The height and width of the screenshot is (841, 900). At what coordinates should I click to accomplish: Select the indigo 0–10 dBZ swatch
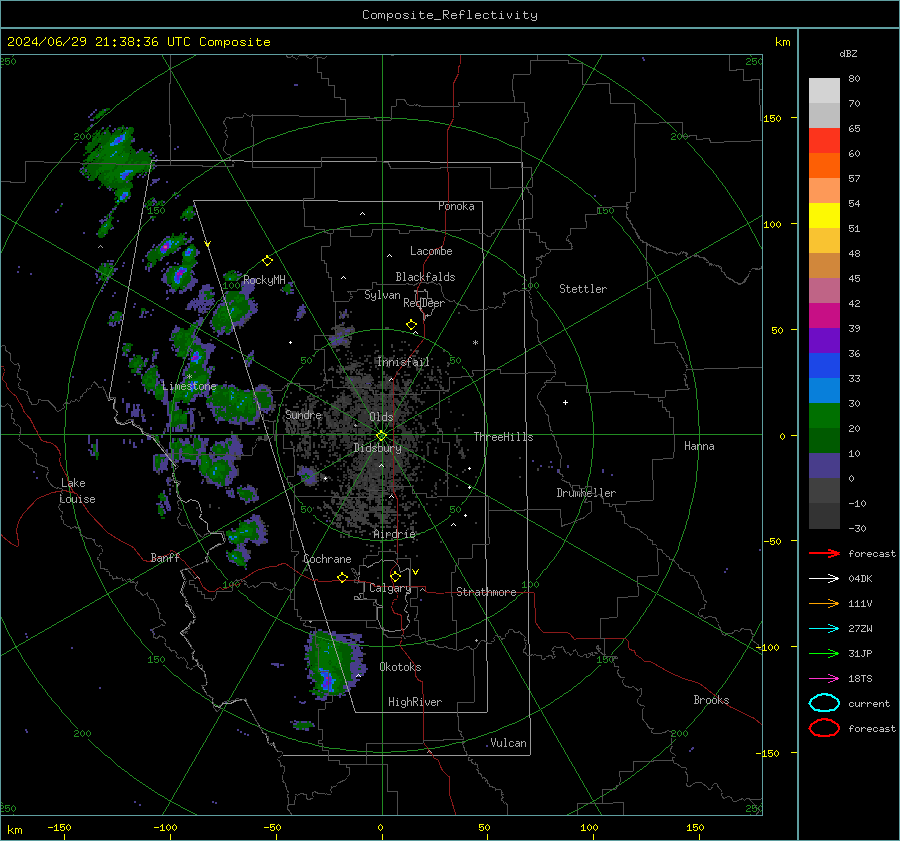point(824,466)
